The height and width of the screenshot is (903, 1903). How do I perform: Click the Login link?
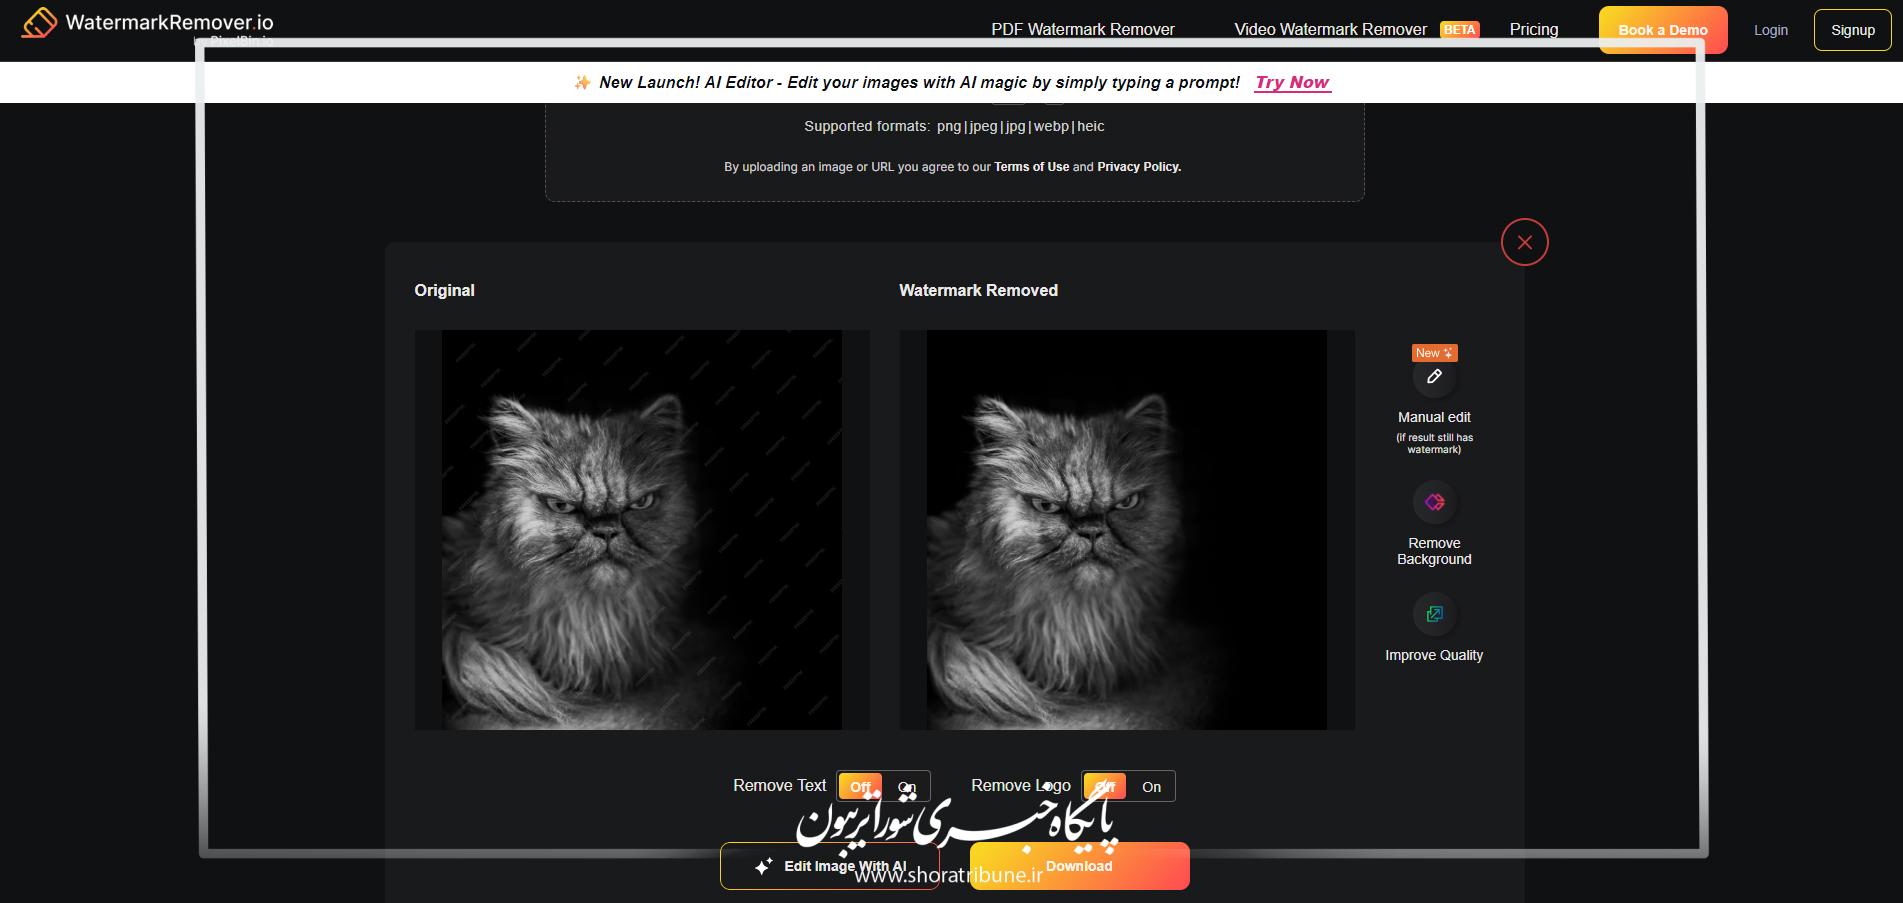click(x=1770, y=30)
